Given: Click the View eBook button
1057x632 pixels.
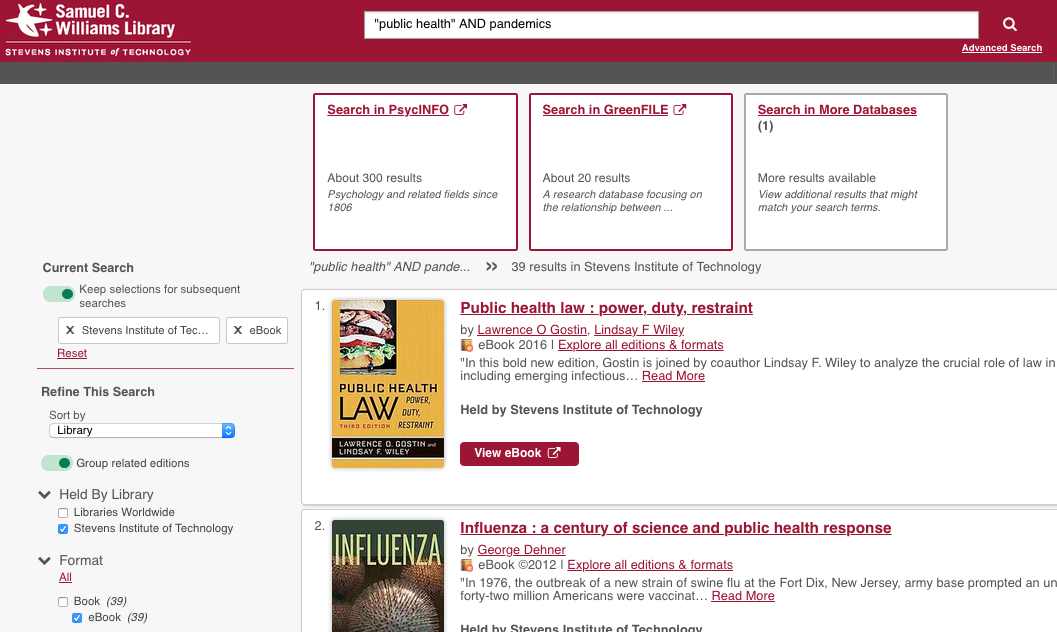Looking at the screenshot, I should pyautogui.click(x=519, y=453).
